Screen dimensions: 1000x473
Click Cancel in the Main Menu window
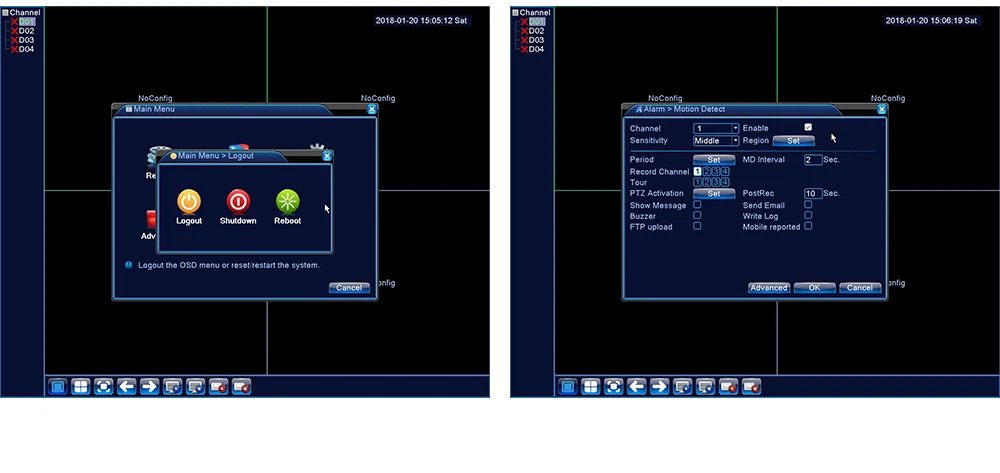coord(349,288)
